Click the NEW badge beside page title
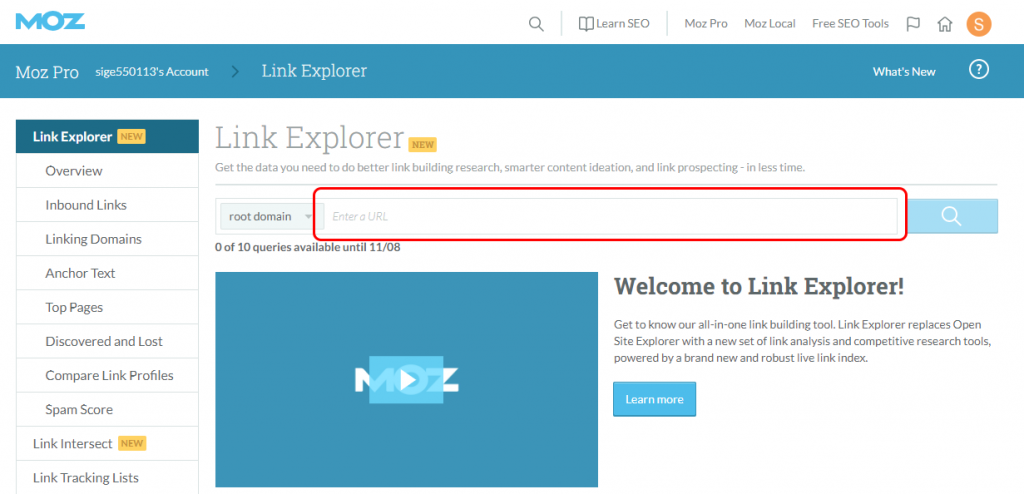The image size is (1024, 494). [423, 144]
